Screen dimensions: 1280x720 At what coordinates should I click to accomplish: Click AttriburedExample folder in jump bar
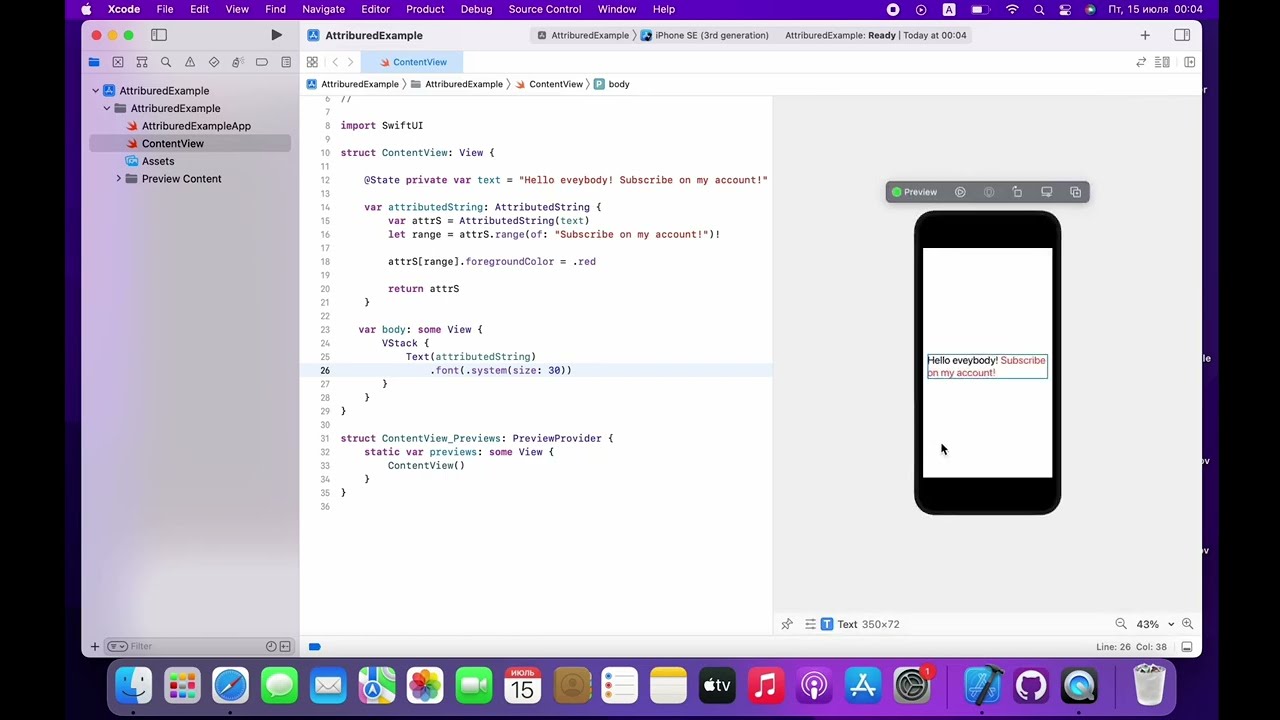pyautogui.click(x=457, y=84)
